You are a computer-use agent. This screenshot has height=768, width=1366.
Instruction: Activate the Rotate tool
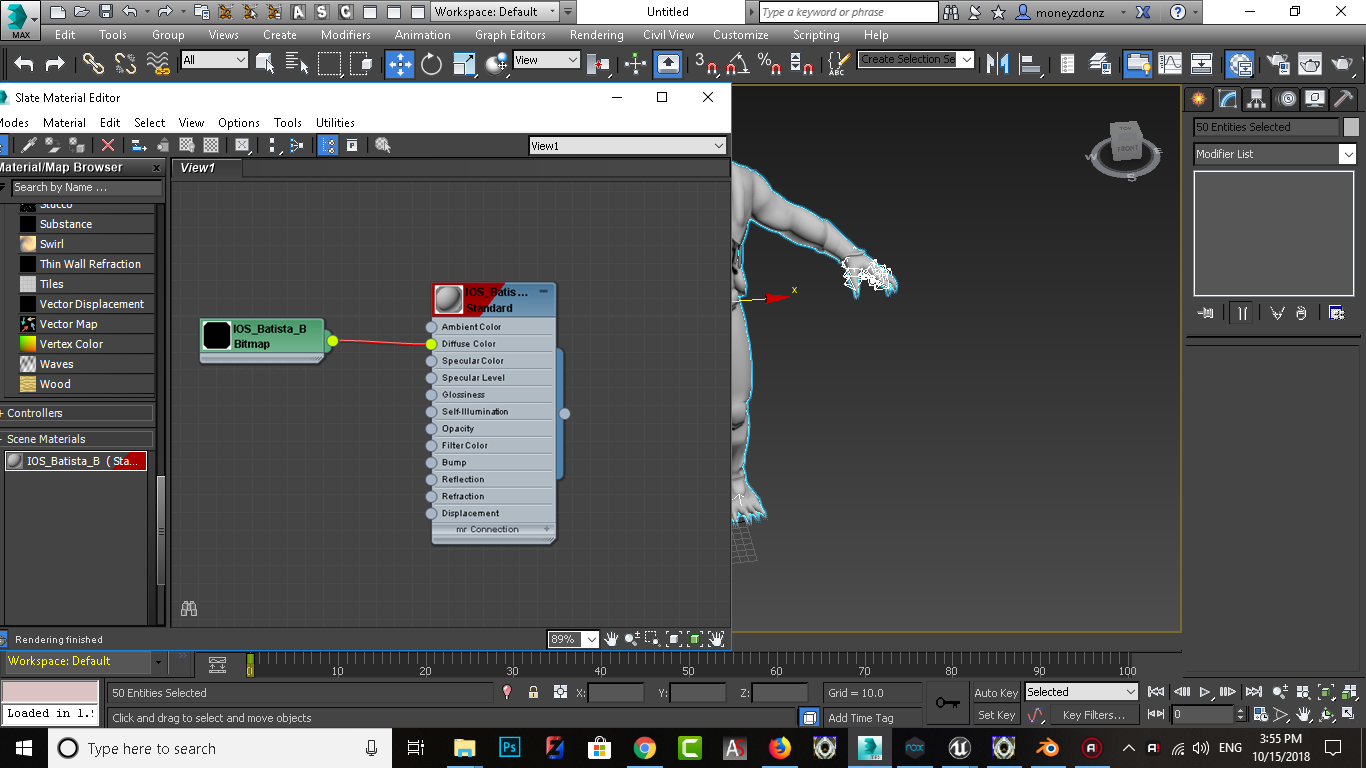(x=431, y=64)
